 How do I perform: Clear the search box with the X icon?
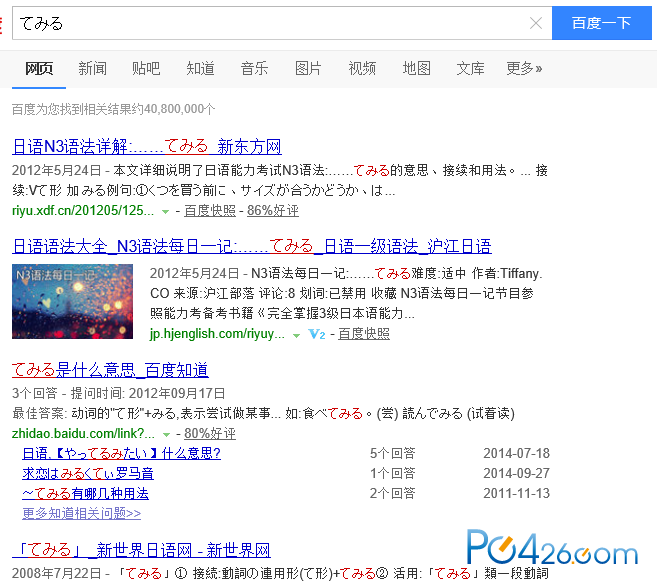[536, 23]
